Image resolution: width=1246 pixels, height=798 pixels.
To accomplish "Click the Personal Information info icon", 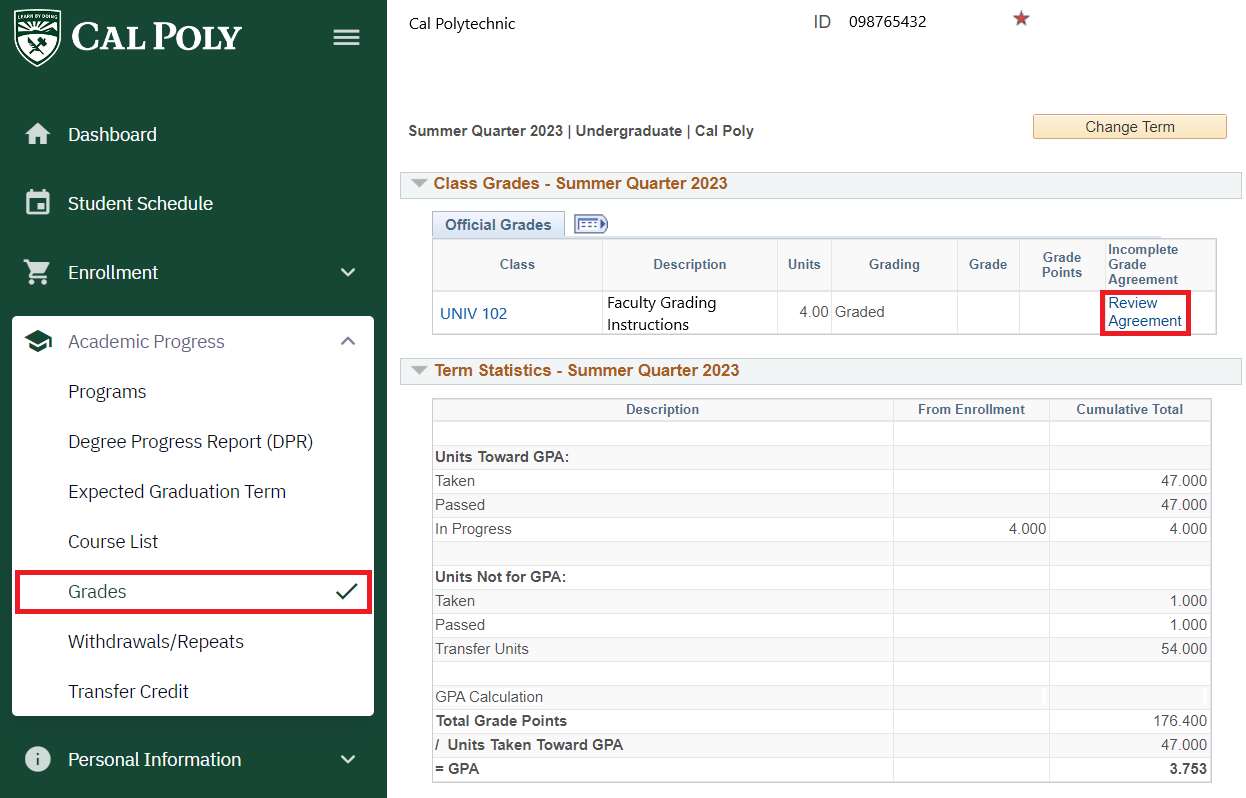I will point(38,759).
